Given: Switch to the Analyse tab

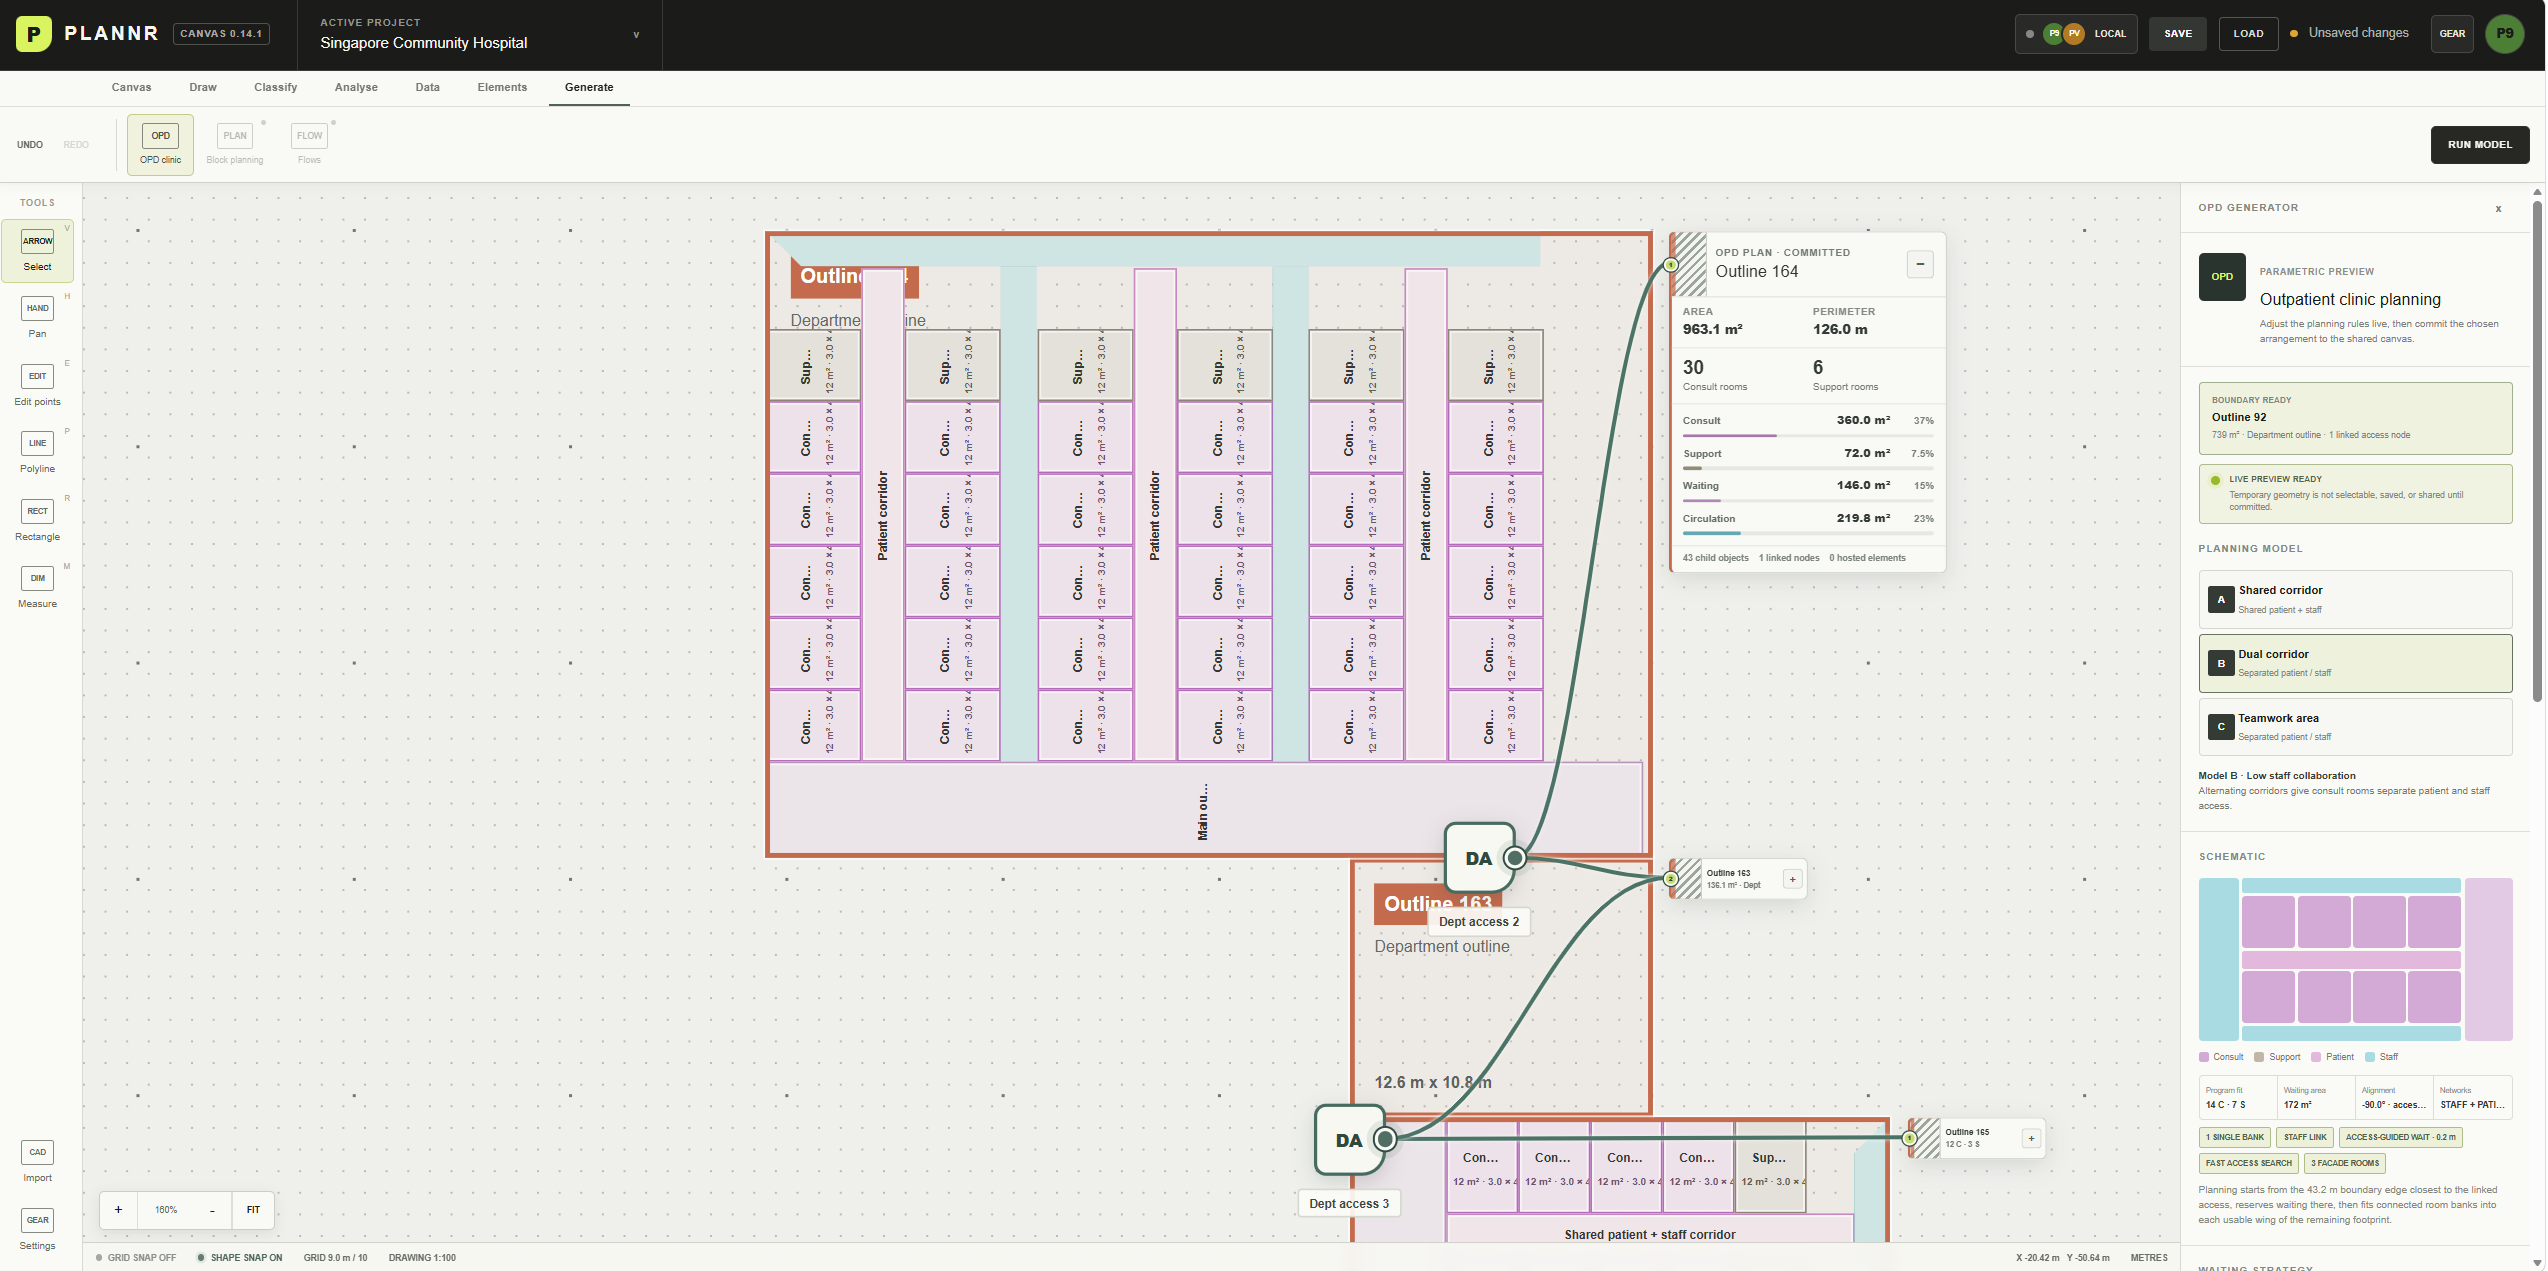Looking at the screenshot, I should [x=356, y=87].
